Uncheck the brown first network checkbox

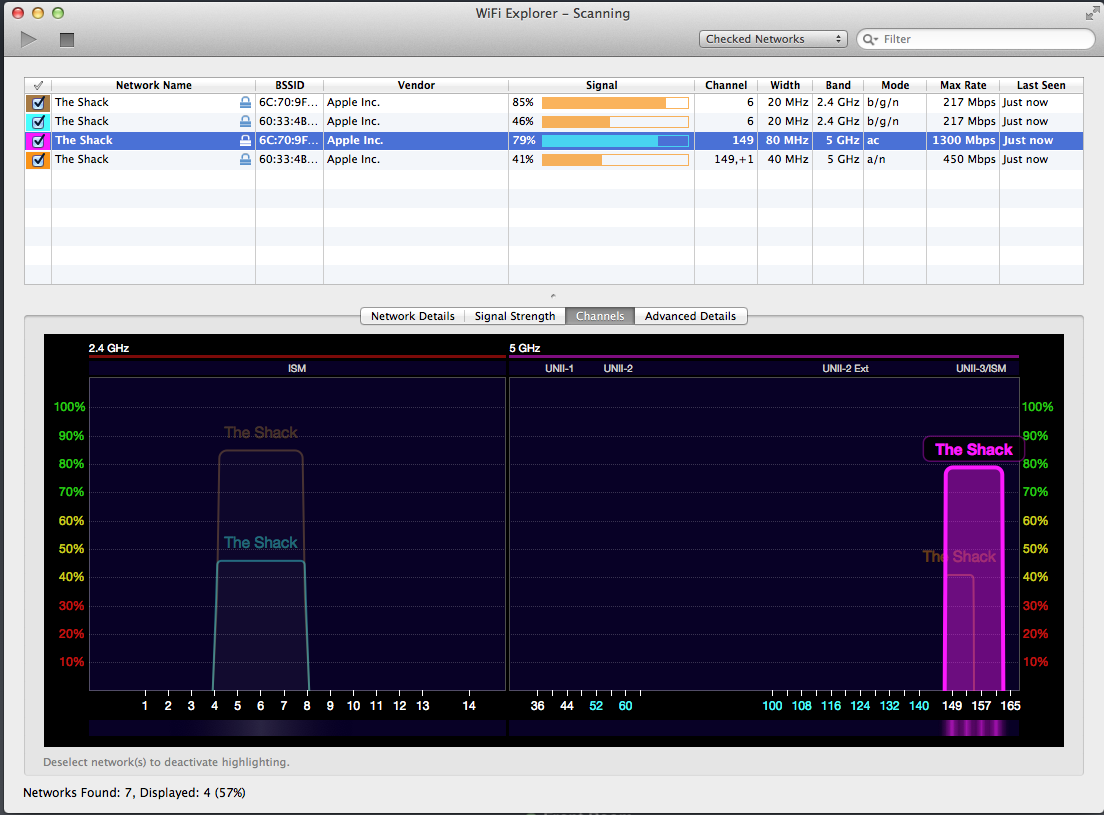point(38,102)
